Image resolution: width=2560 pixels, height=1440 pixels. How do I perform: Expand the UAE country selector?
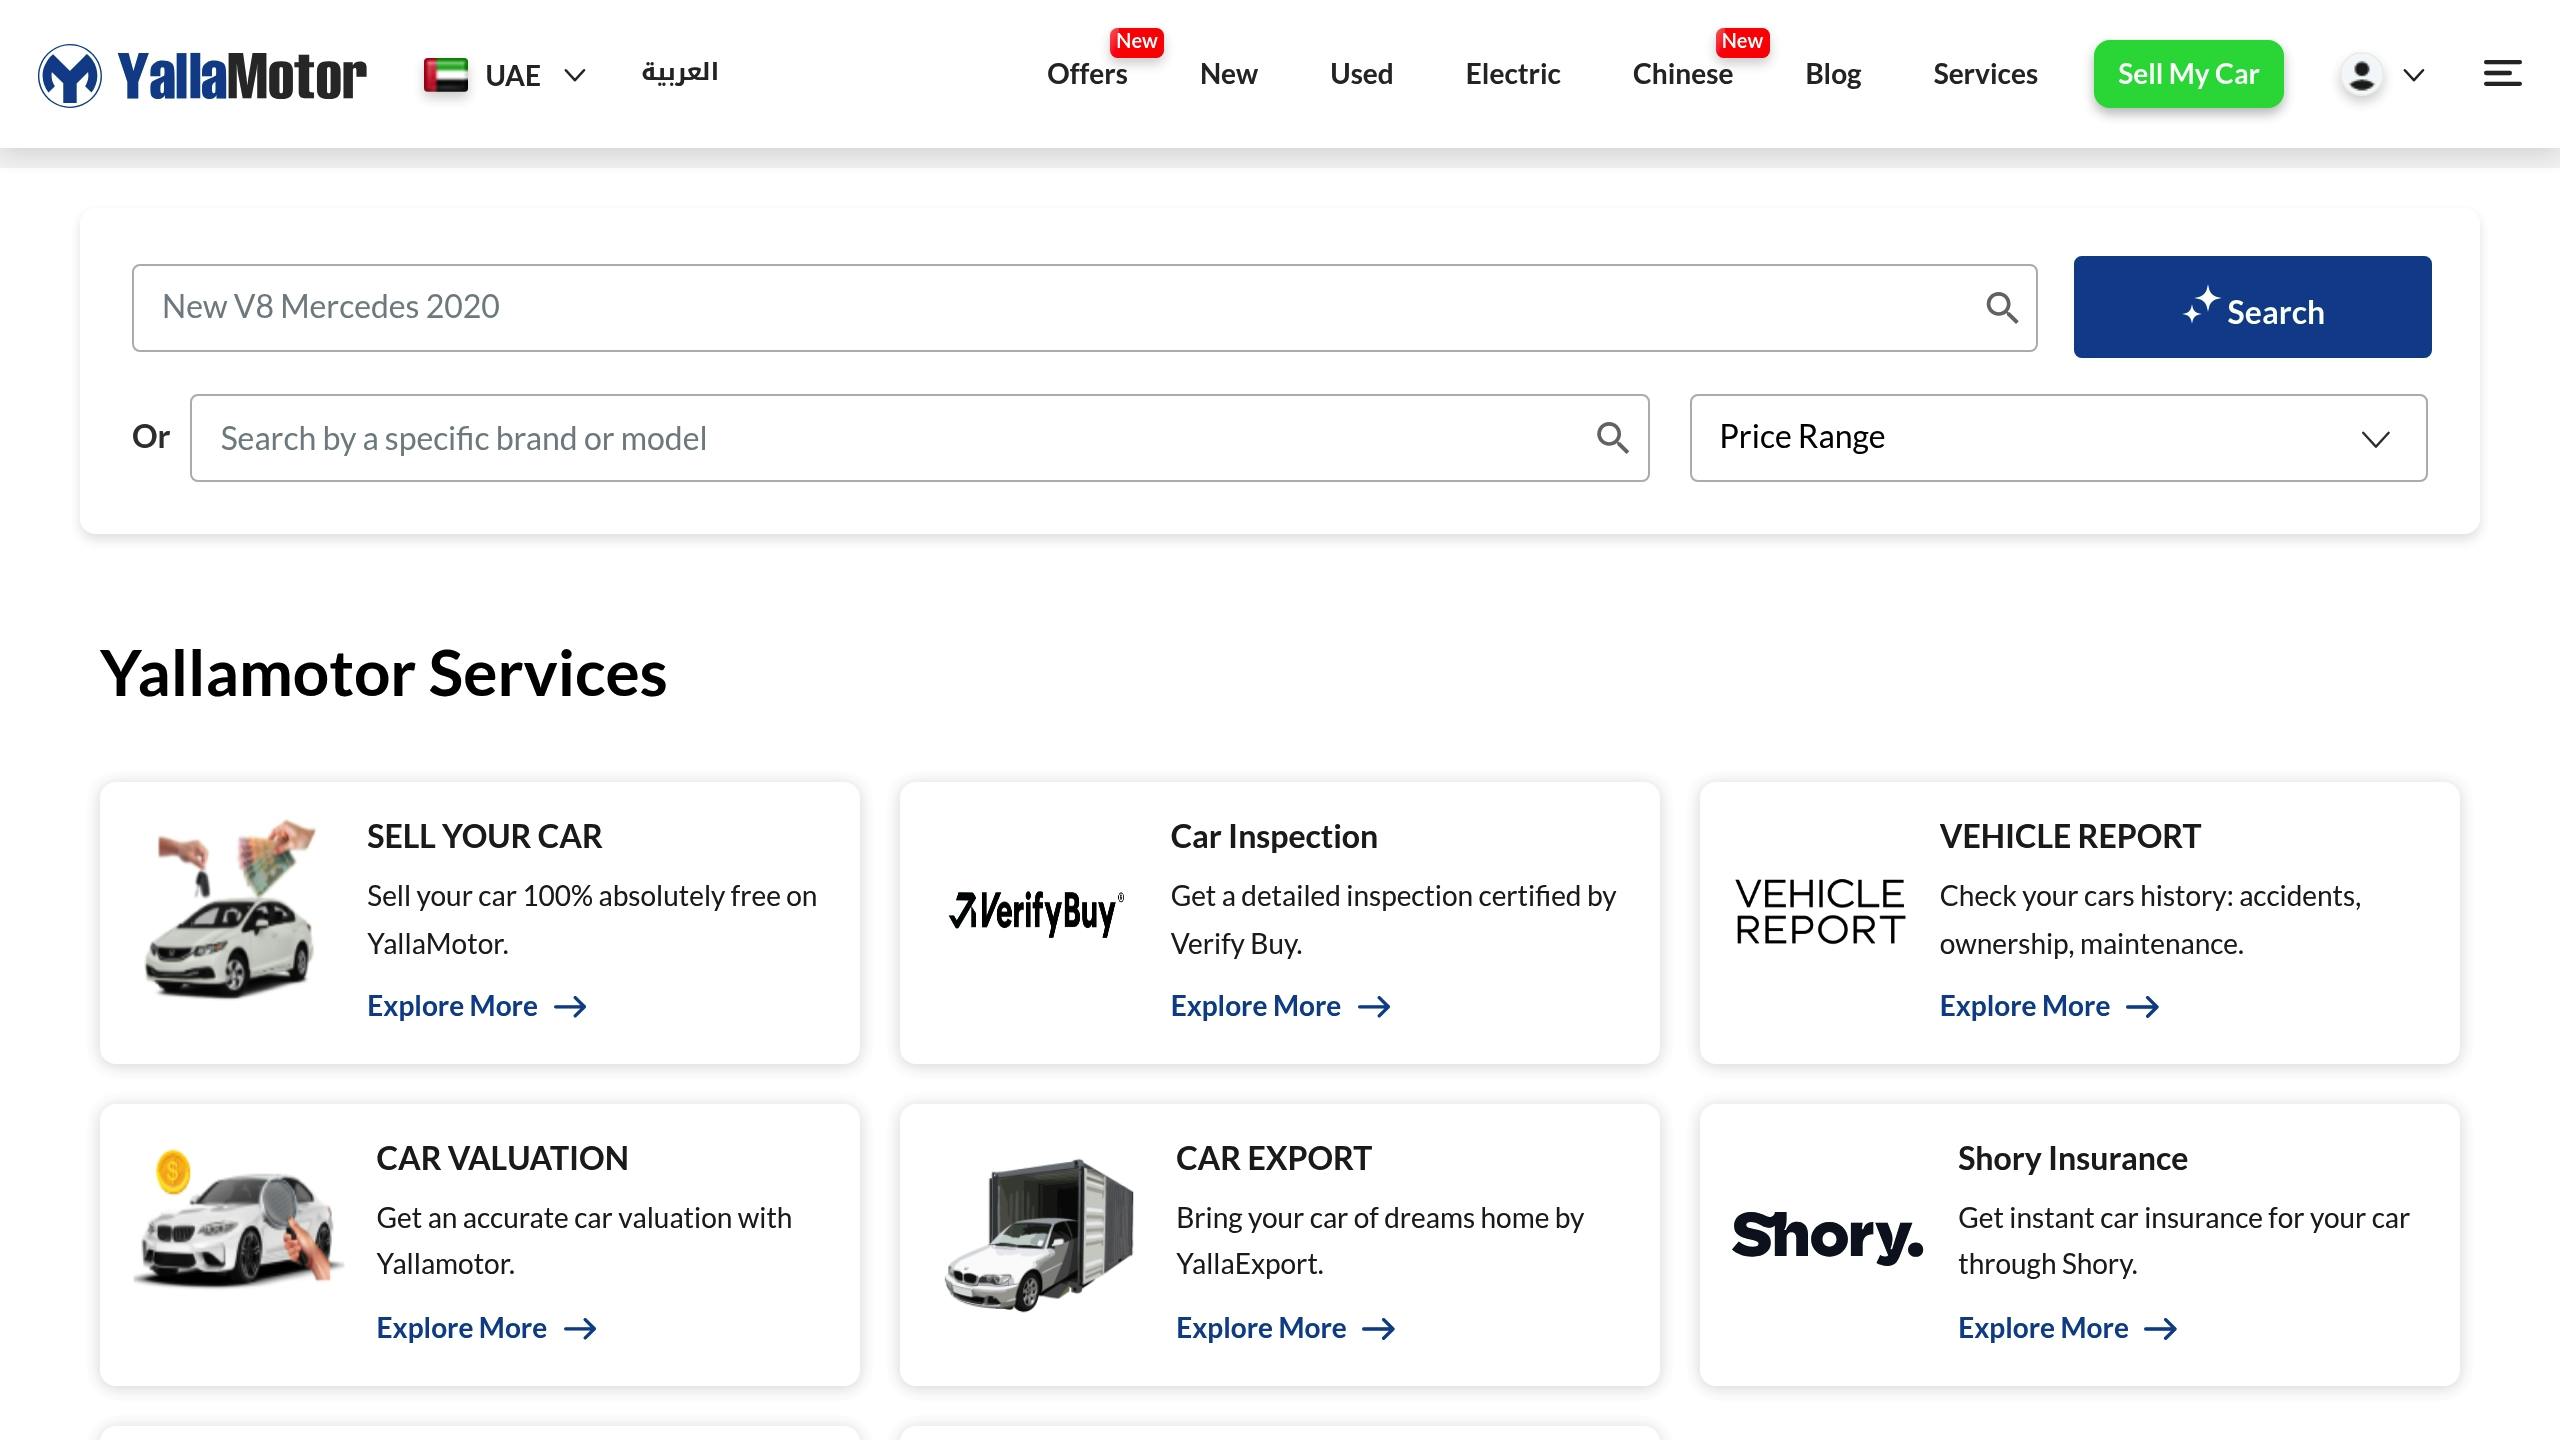(505, 75)
